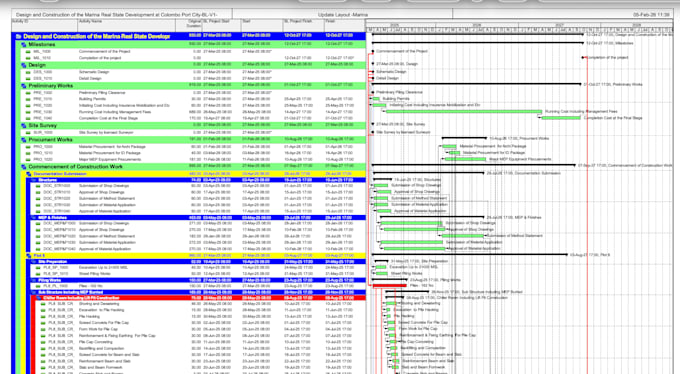Image resolution: width=680 pixels, height=374 pixels.
Task: Click activity icon for Slab and Beam Formwork
Action: click(x=43, y=367)
